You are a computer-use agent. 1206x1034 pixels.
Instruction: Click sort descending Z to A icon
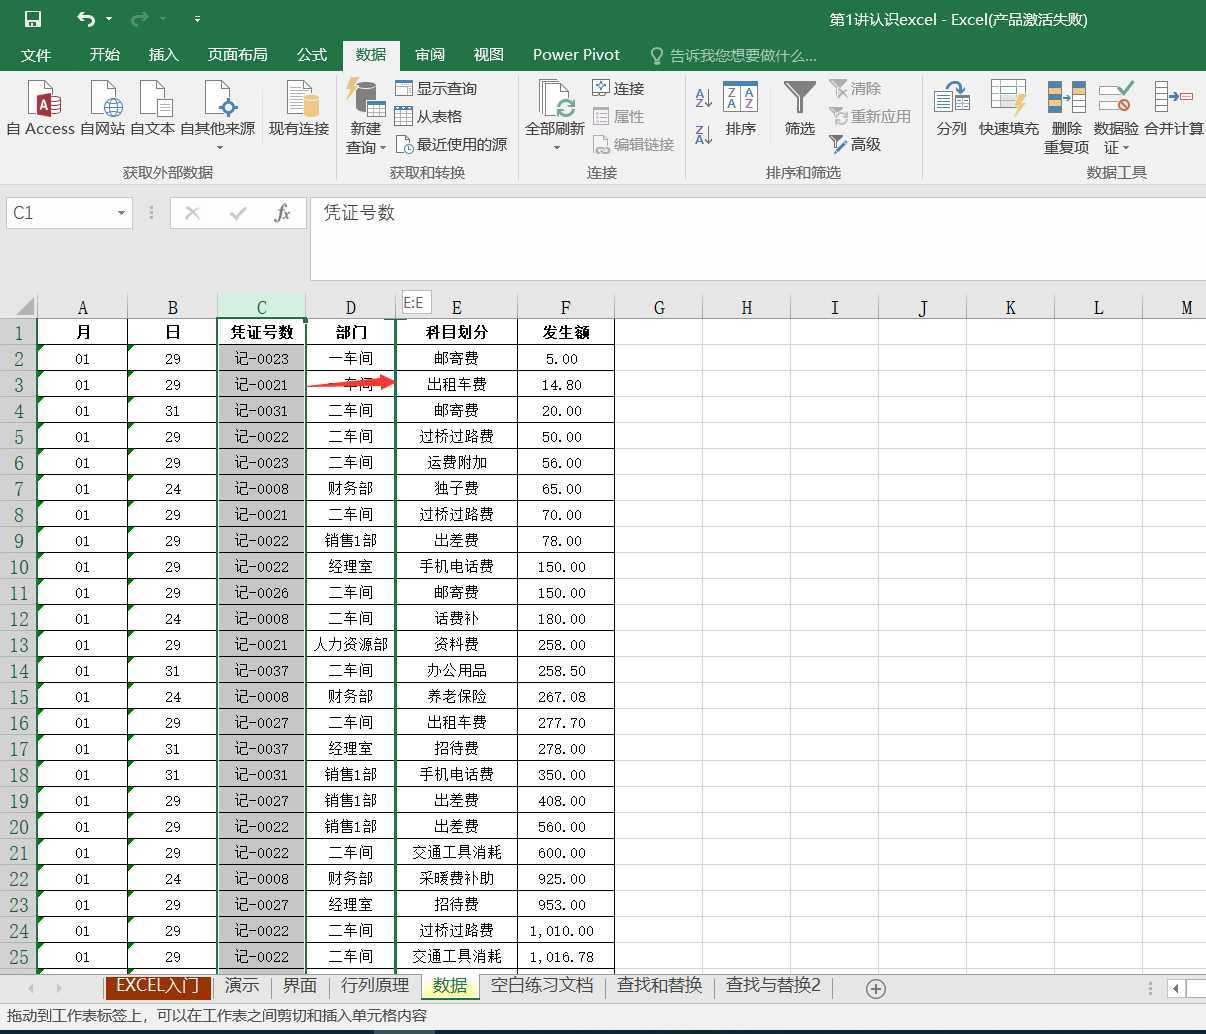[x=704, y=133]
